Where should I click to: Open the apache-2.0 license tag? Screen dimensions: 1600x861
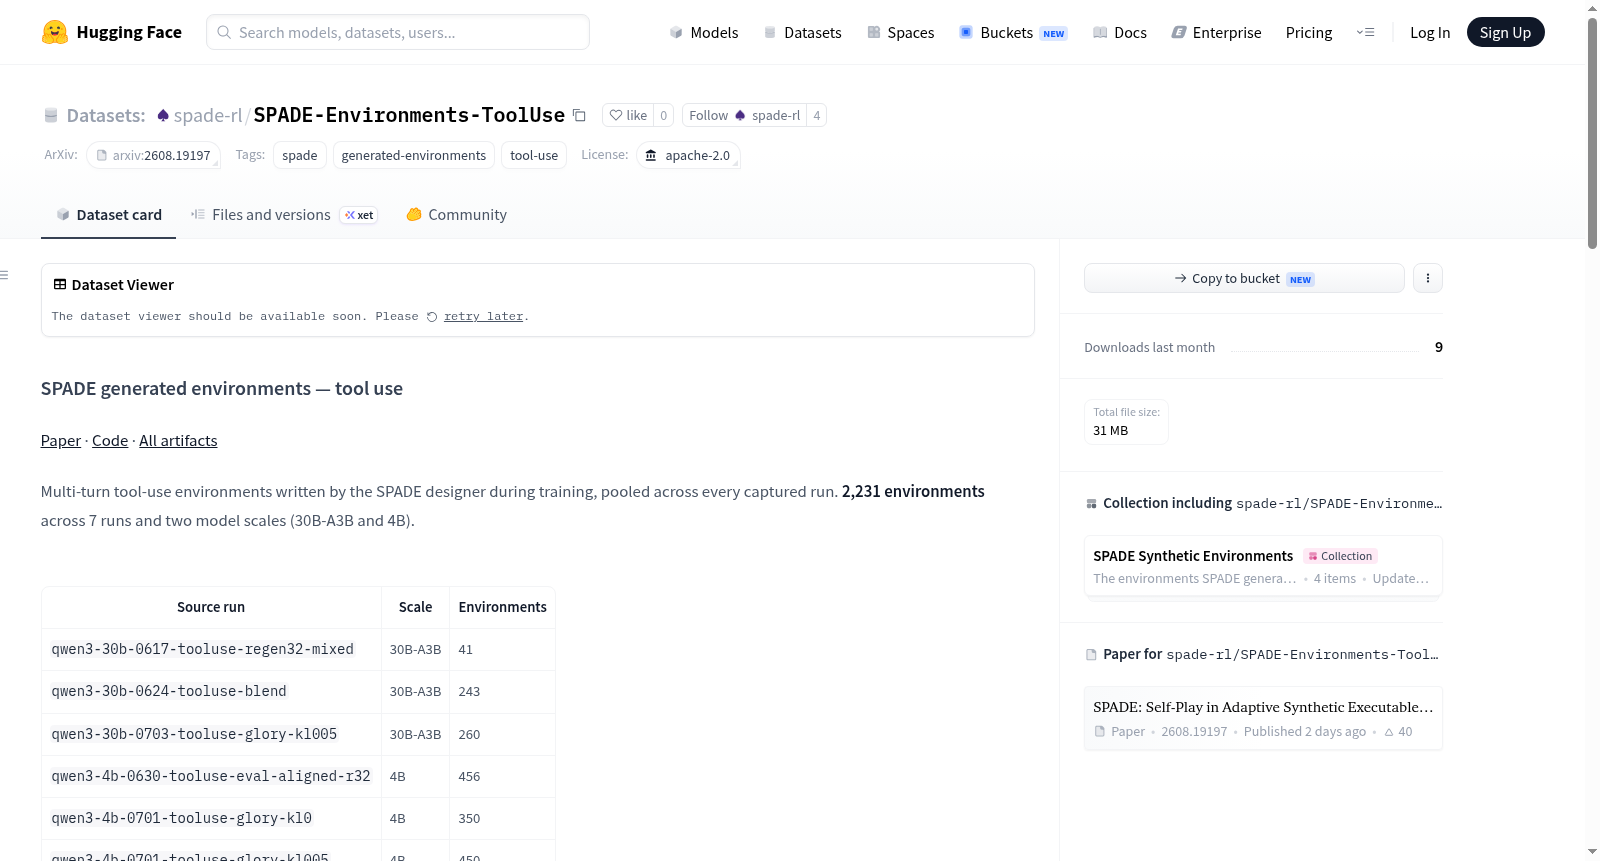[x=688, y=155]
